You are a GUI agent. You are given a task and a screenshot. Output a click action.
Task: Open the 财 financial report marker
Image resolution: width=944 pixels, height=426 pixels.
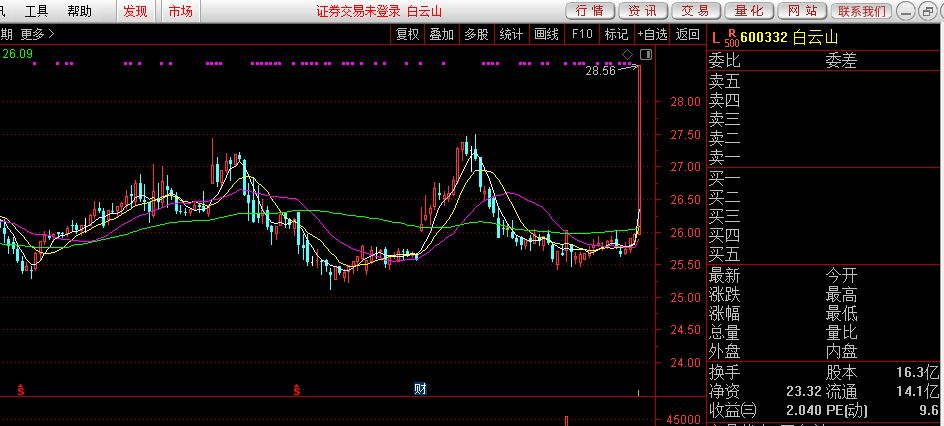tap(420, 389)
